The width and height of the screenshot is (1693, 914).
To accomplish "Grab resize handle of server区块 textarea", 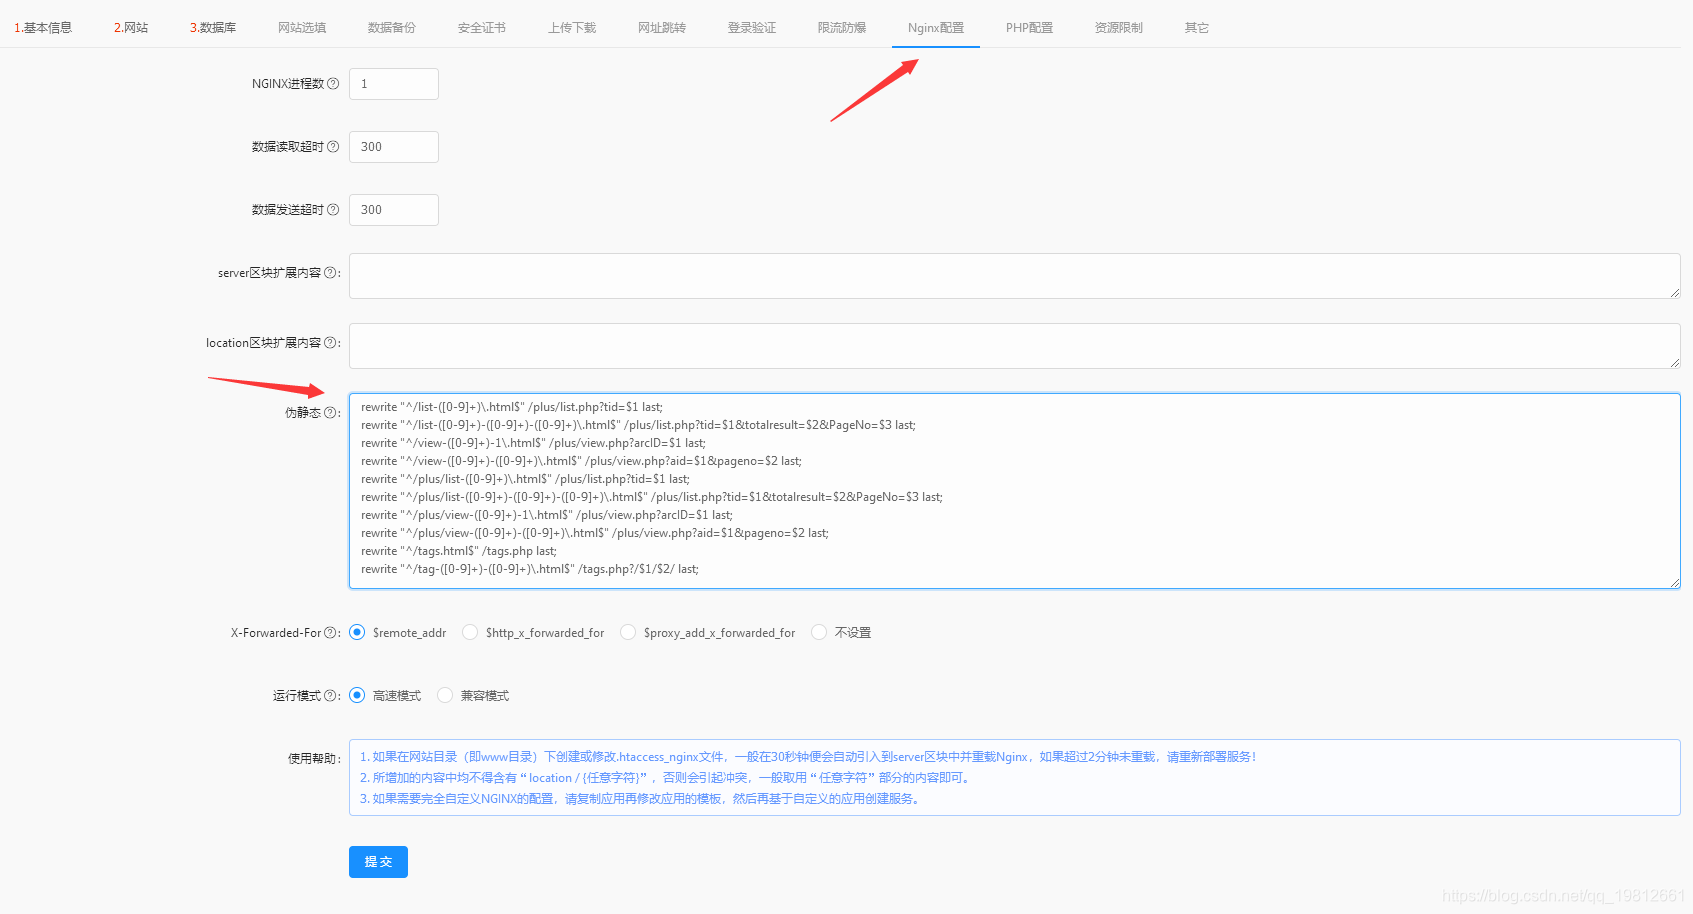I will tap(1674, 293).
